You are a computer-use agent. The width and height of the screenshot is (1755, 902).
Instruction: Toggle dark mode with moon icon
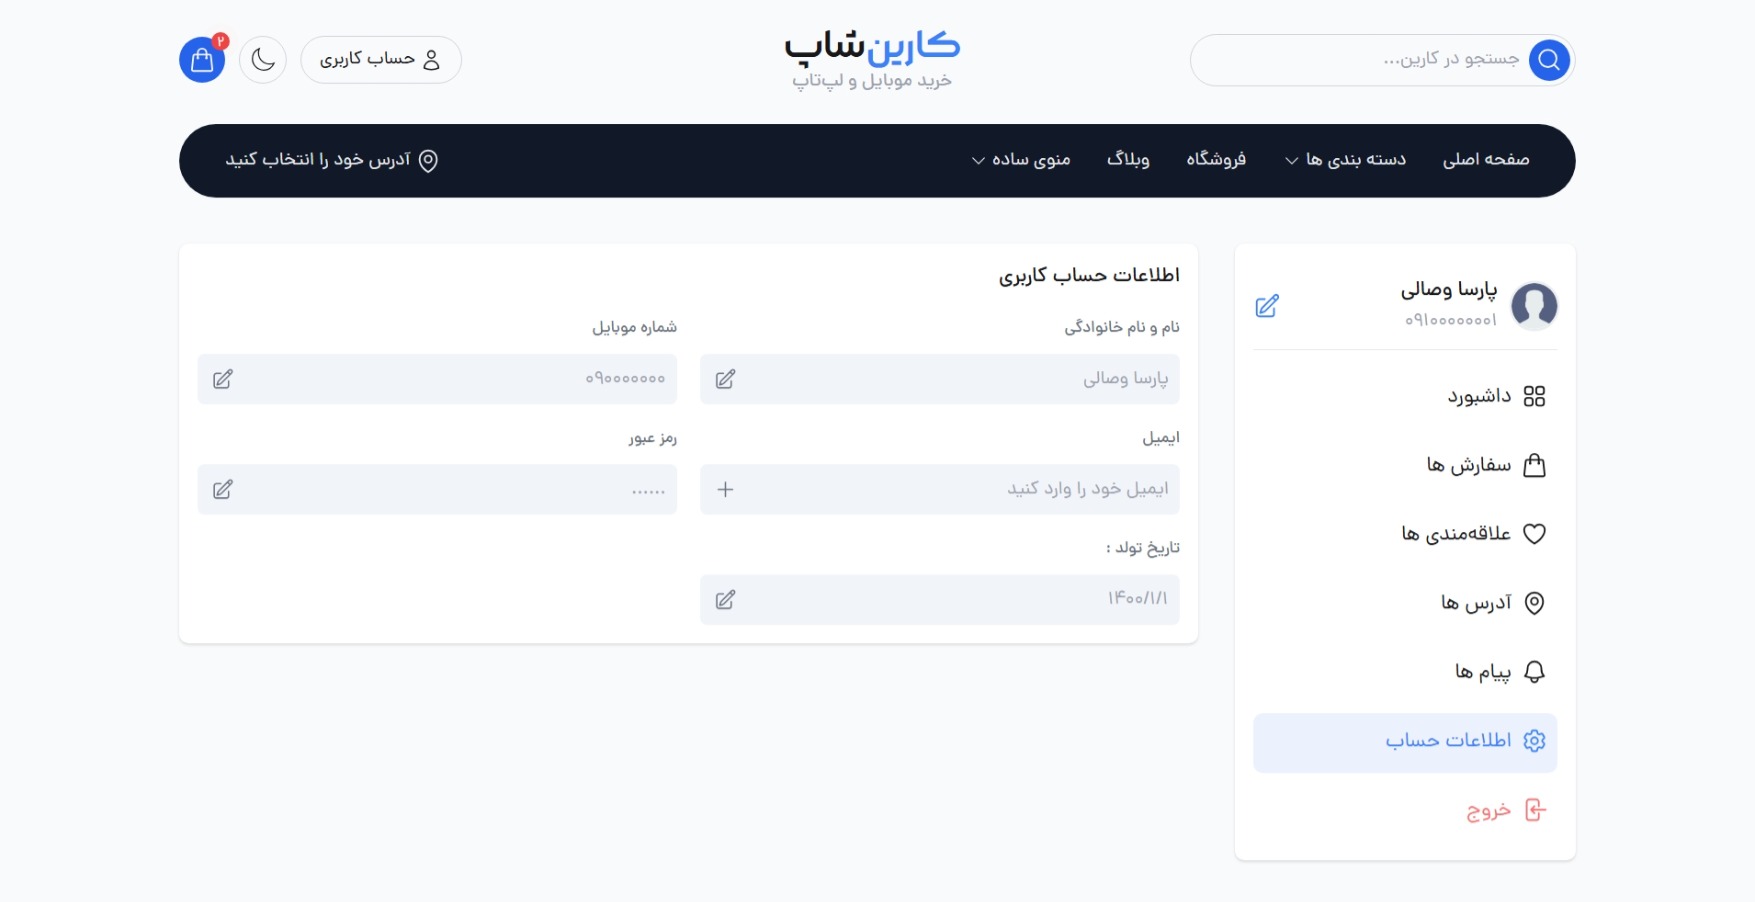(x=263, y=60)
